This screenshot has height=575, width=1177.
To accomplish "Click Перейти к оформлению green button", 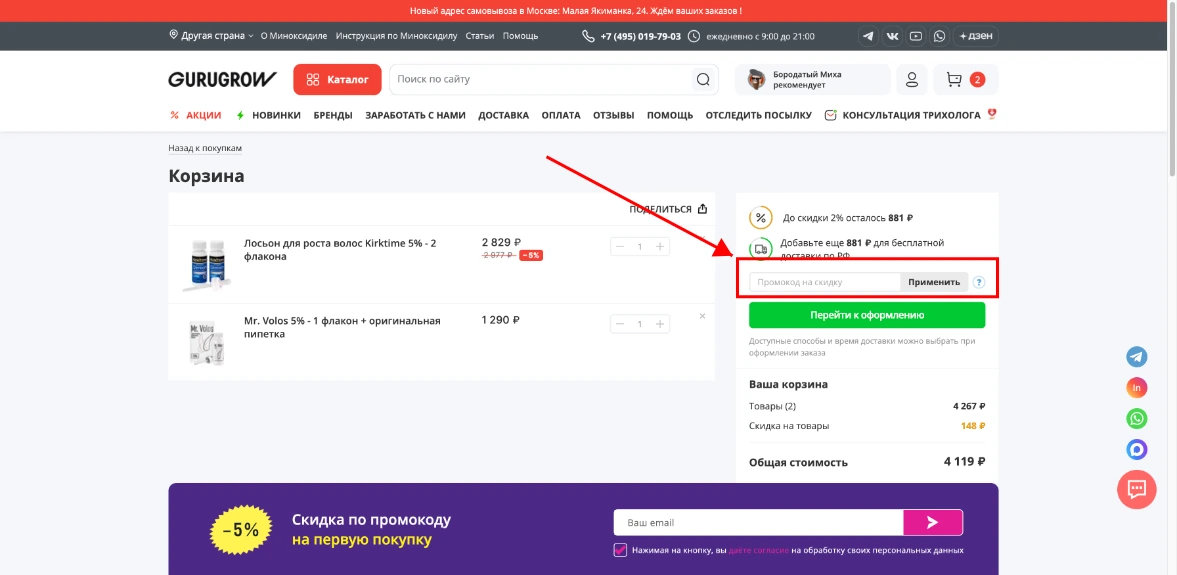I will 867,315.
